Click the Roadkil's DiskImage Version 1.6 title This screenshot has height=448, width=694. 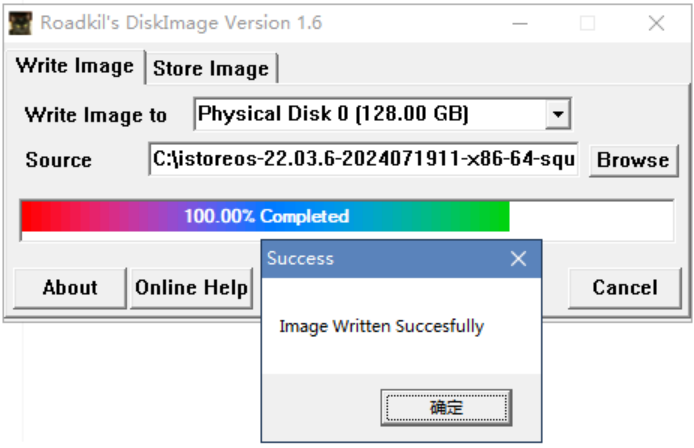[181, 23]
